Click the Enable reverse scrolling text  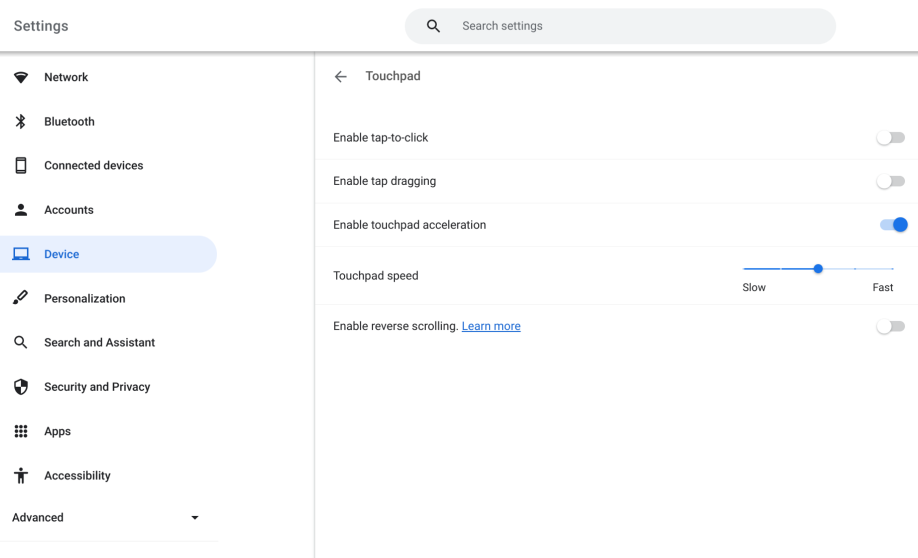point(396,326)
